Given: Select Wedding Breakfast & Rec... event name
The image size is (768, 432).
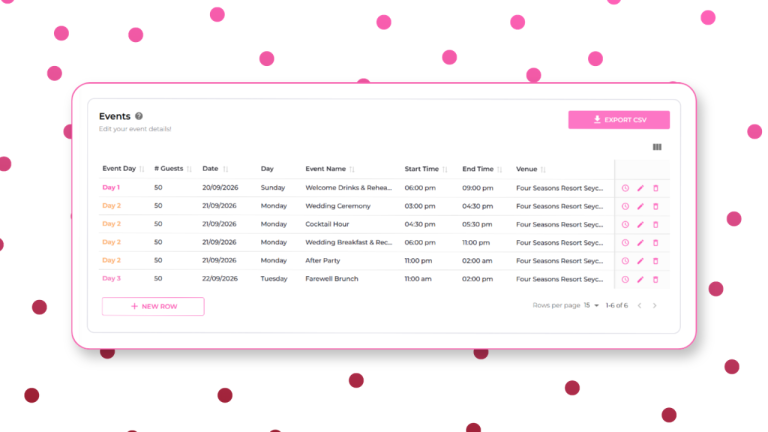Looking at the screenshot, I should pyautogui.click(x=349, y=242).
